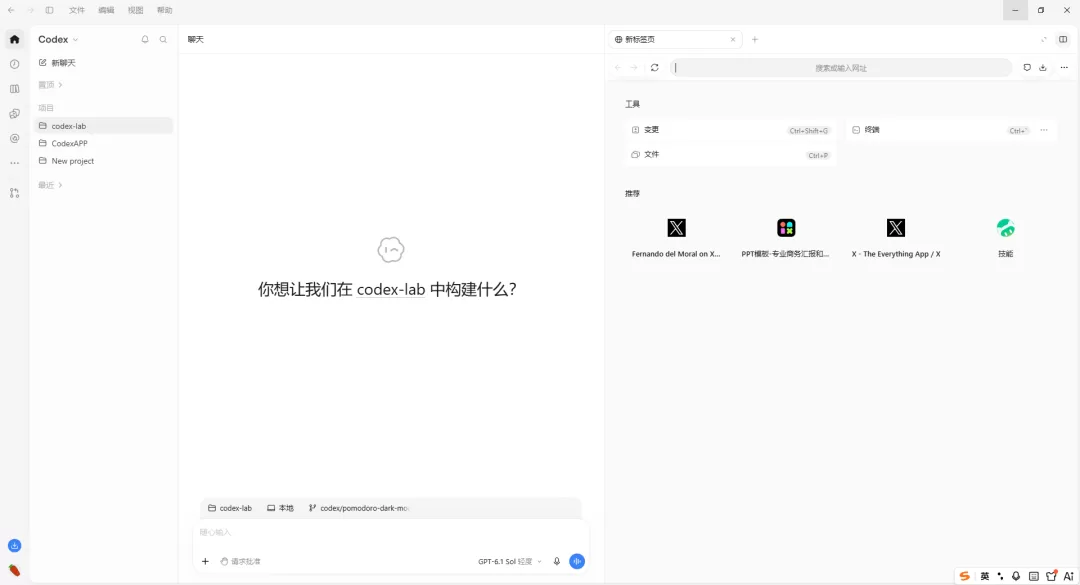Click the red pepper icon at bottom left

tap(14, 571)
